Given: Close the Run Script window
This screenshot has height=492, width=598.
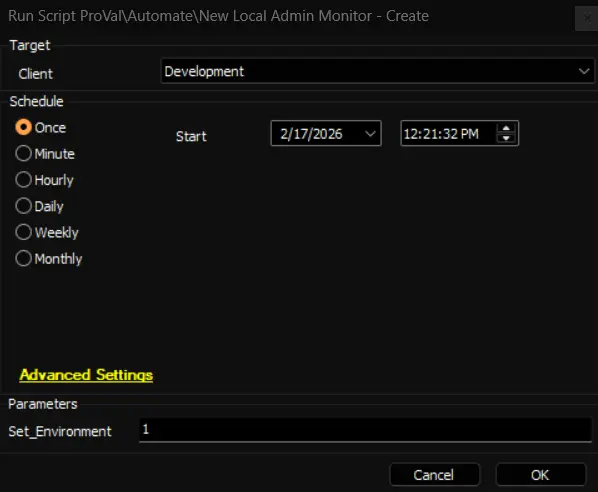Looking at the screenshot, I should pyautogui.click(x=587, y=18).
